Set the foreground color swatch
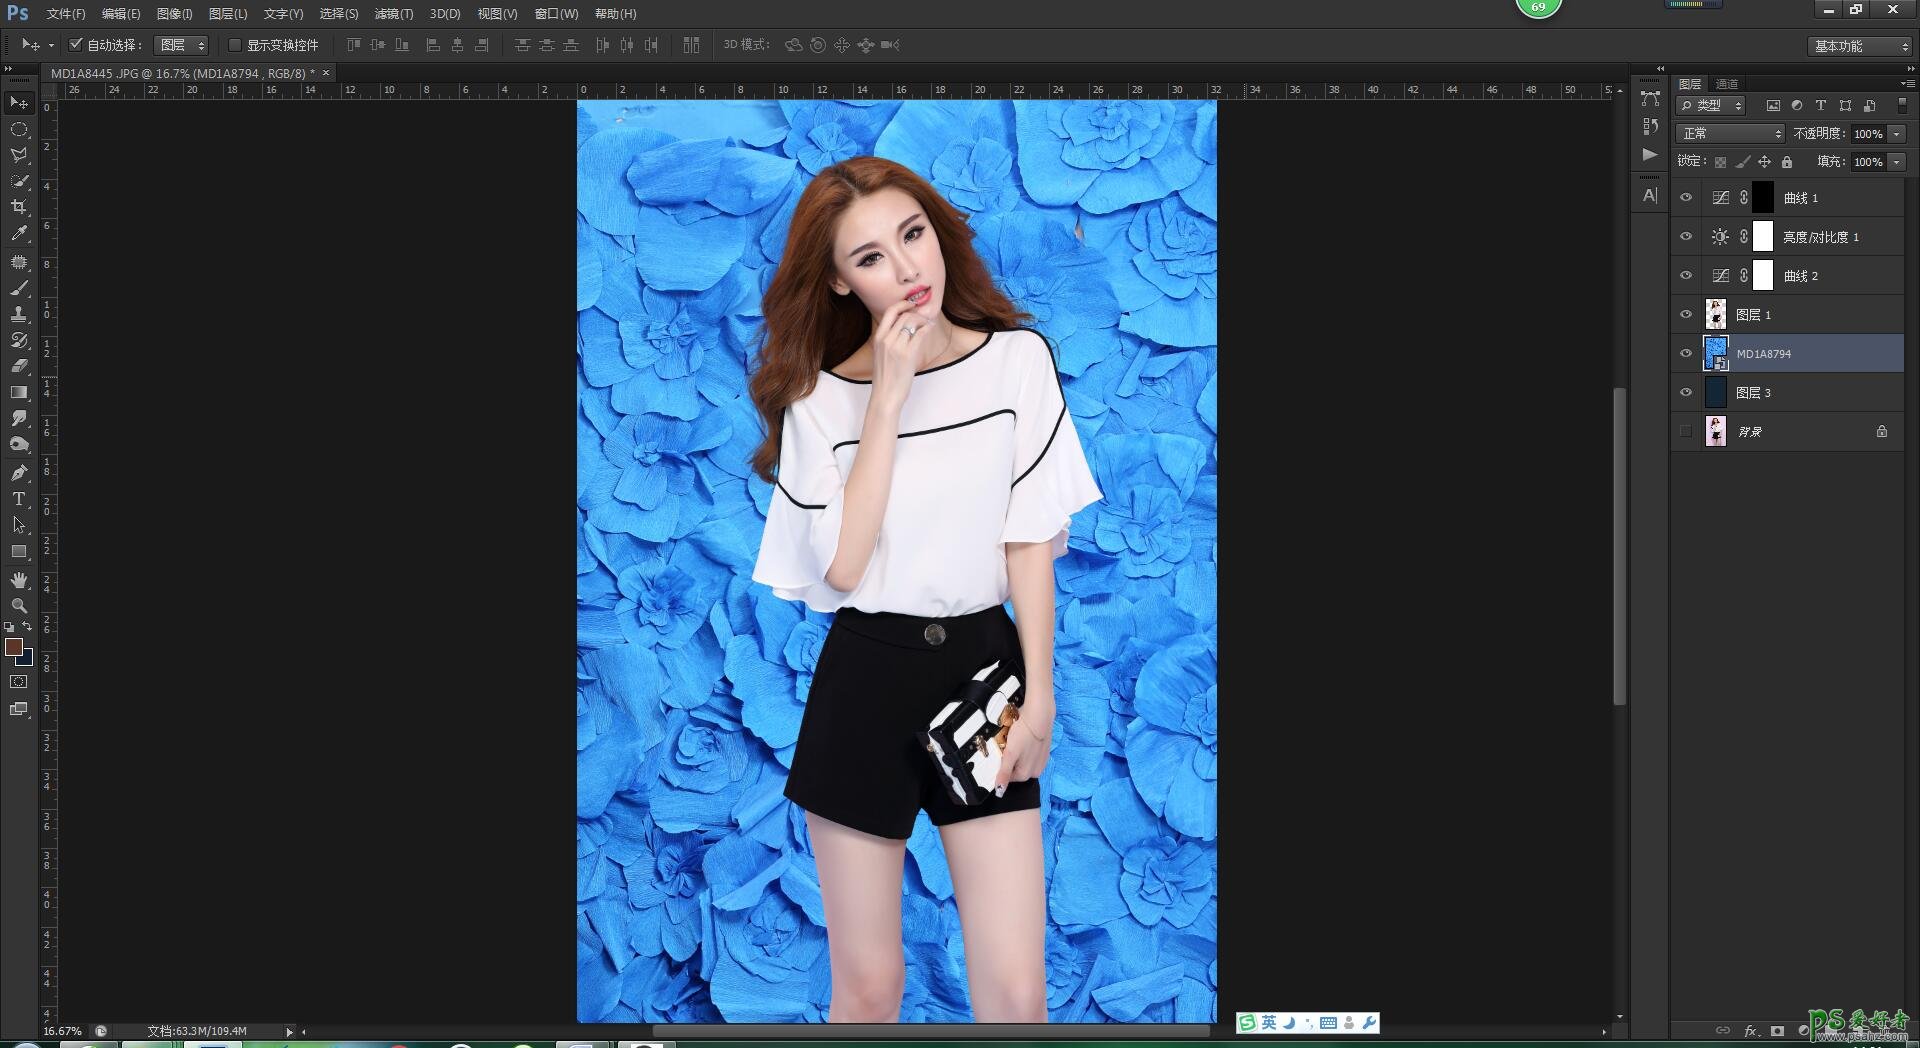 (x=13, y=647)
